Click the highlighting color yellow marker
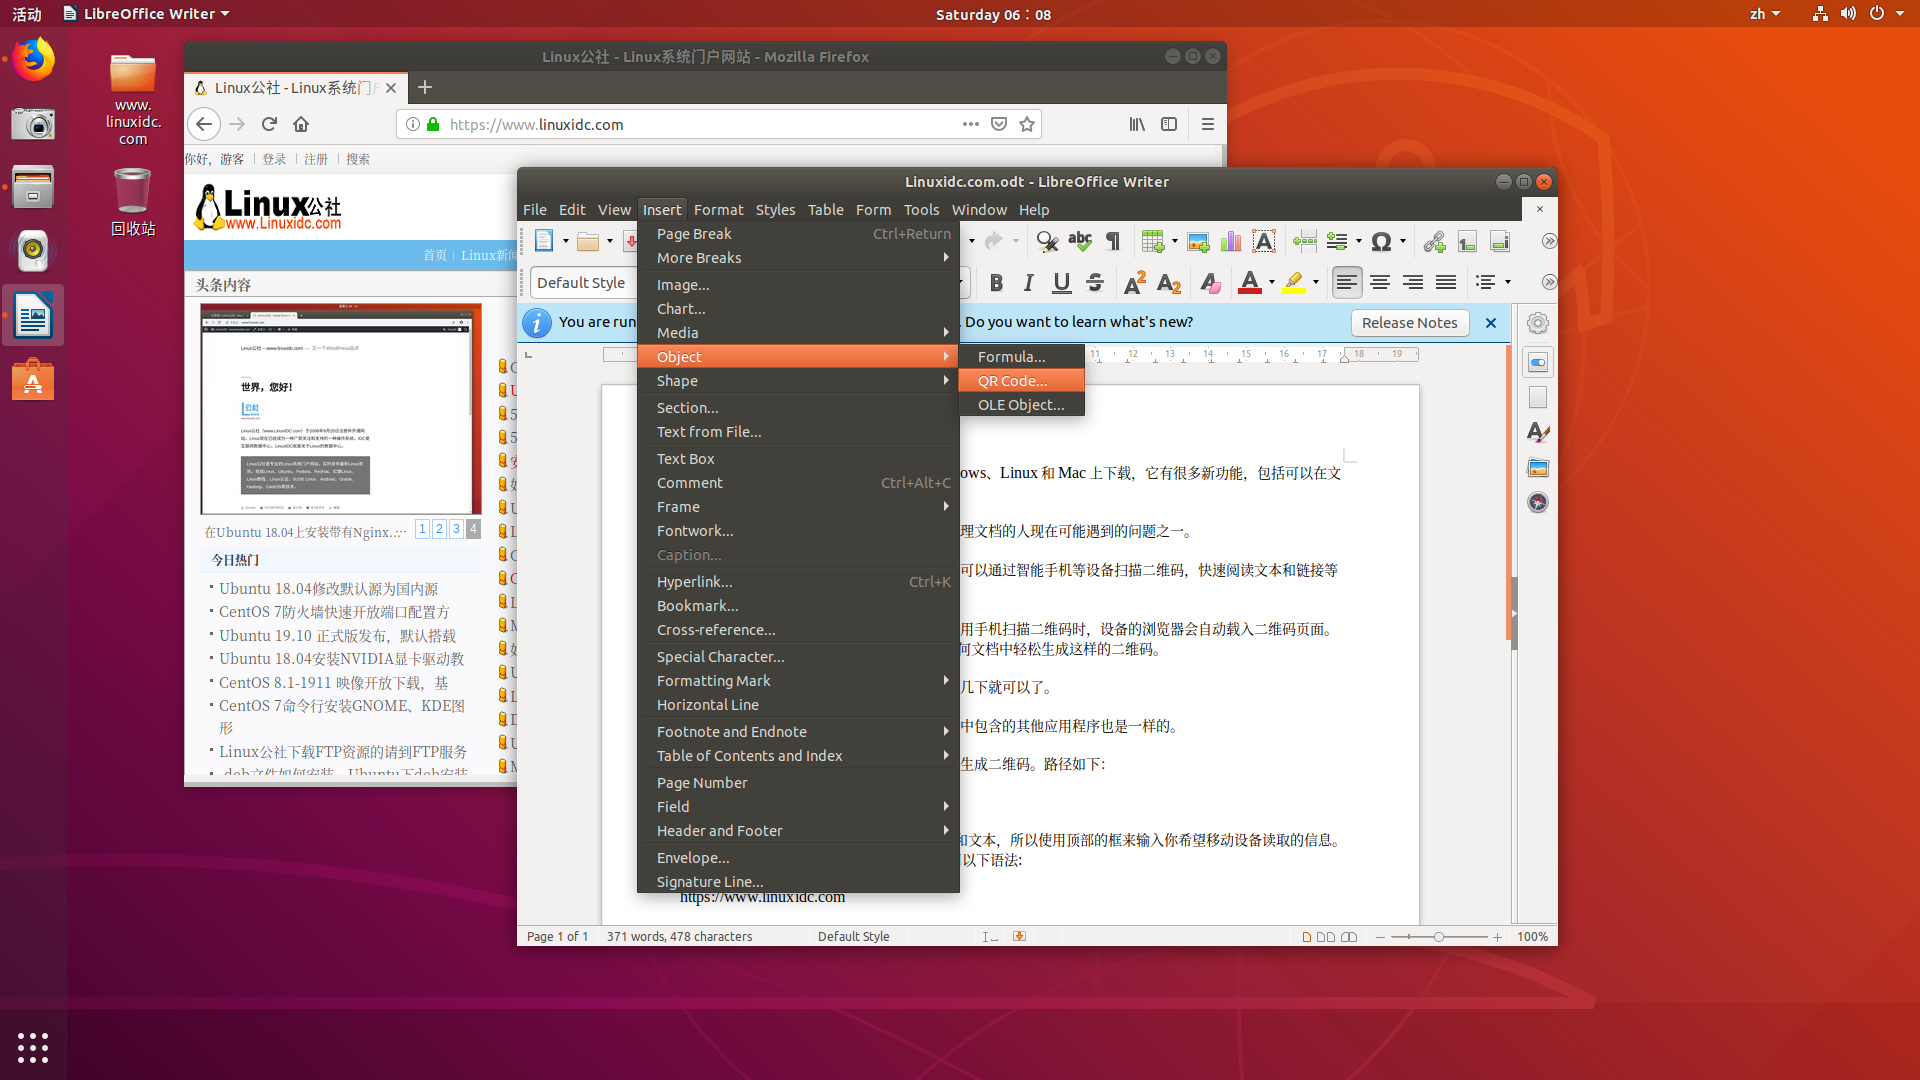1920x1080 pixels. pyautogui.click(x=1294, y=283)
